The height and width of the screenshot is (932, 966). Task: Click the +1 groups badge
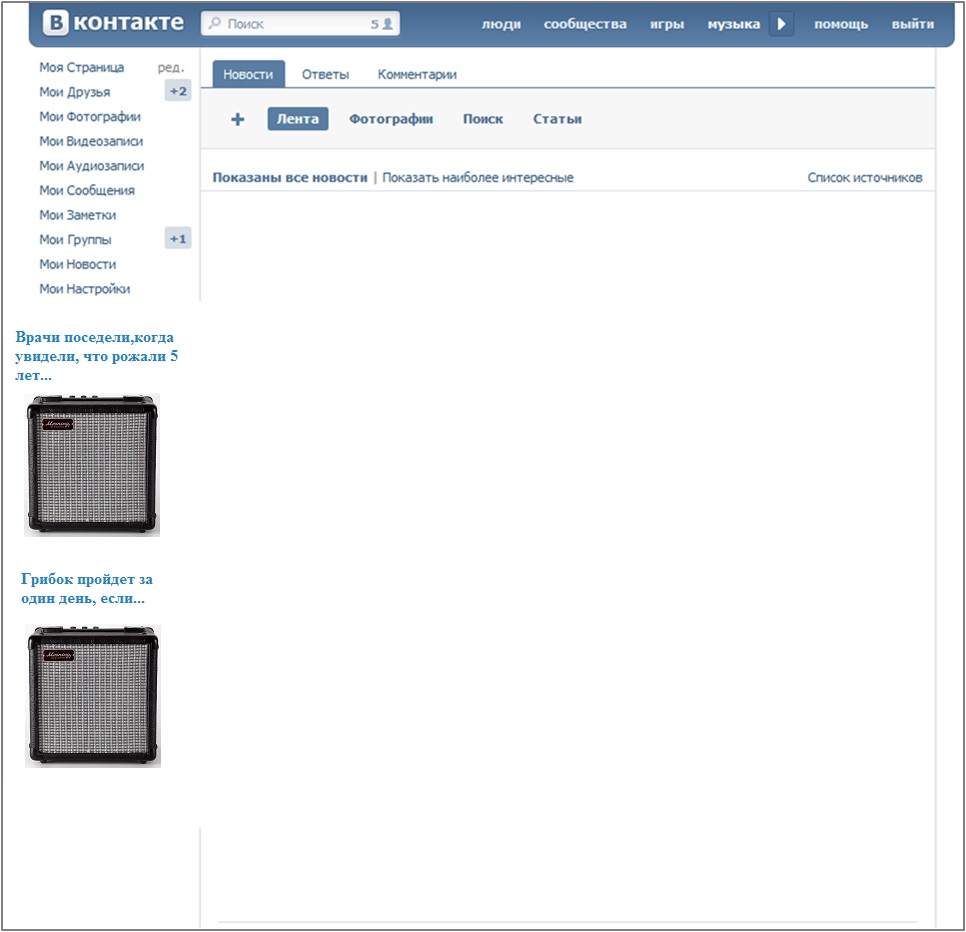178,238
